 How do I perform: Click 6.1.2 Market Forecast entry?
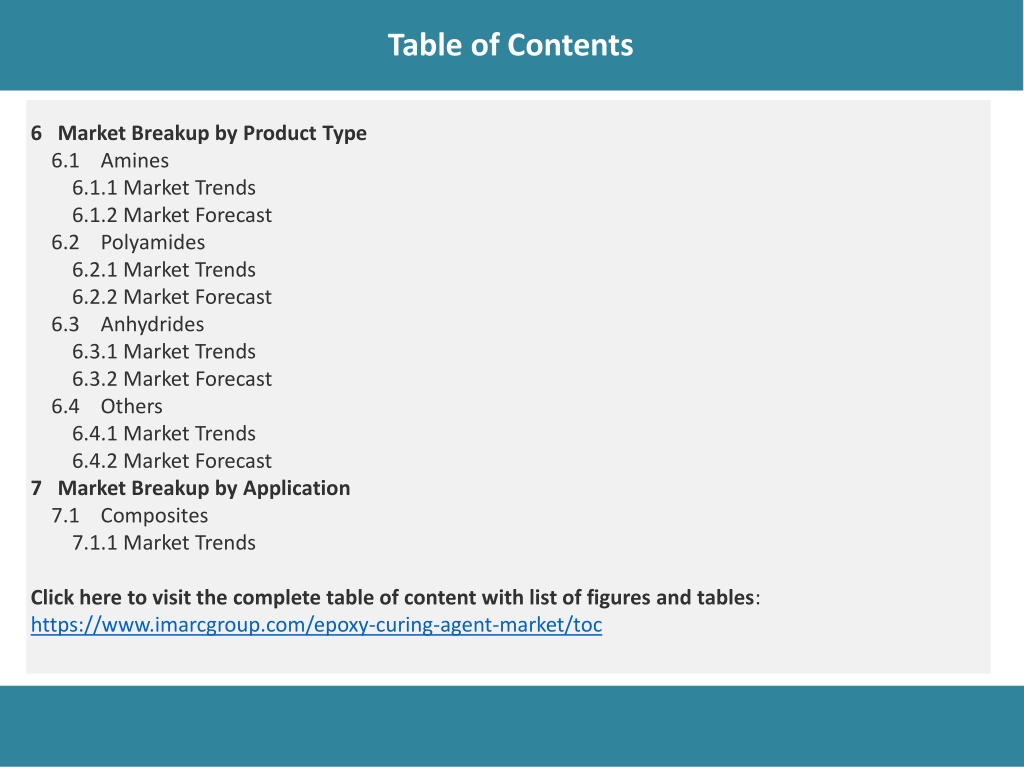click(x=172, y=216)
